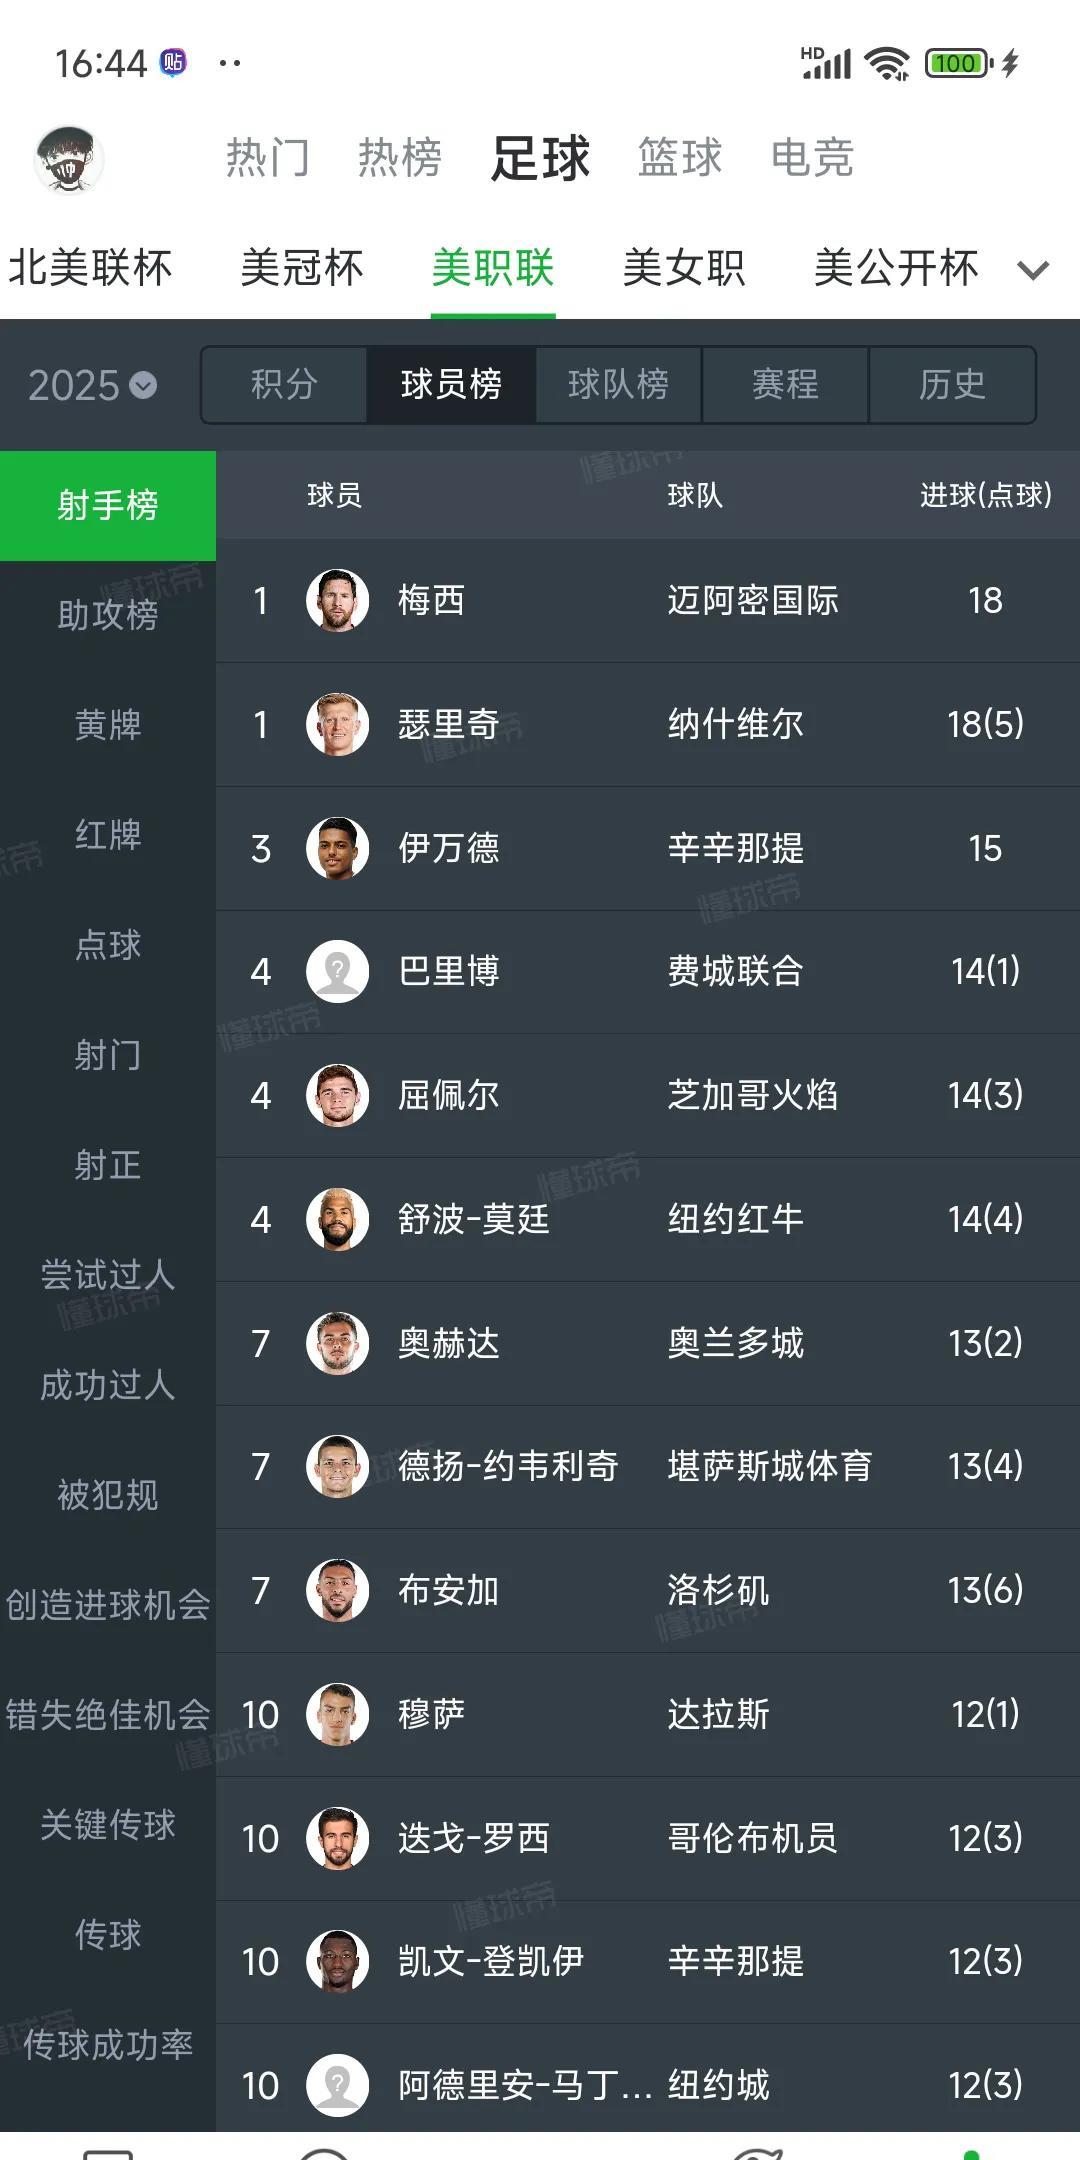
Task: Select the 美冠杯 league tab
Action: pyautogui.click(x=302, y=268)
